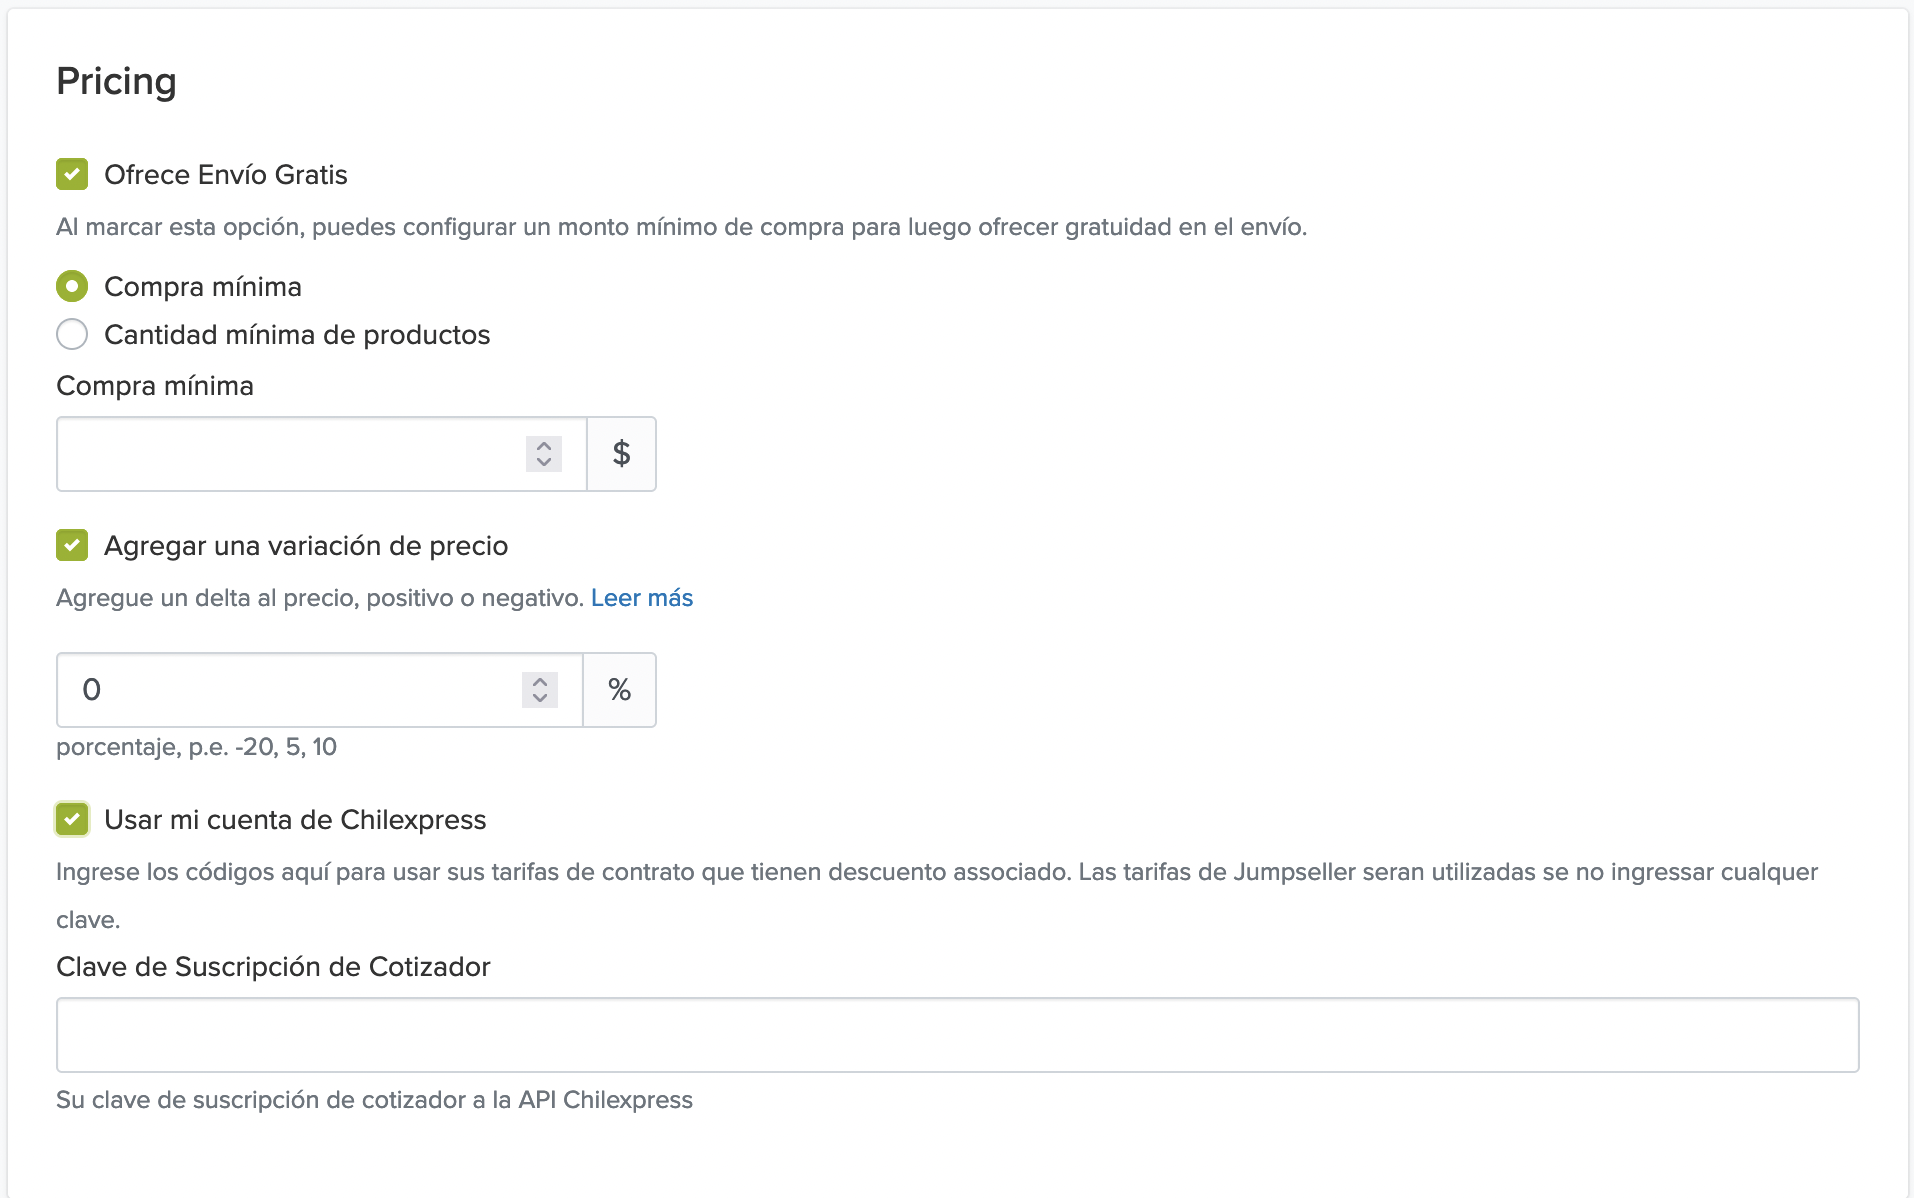Image resolution: width=1914 pixels, height=1198 pixels.
Task: Open the Leer más link
Action: tap(641, 598)
